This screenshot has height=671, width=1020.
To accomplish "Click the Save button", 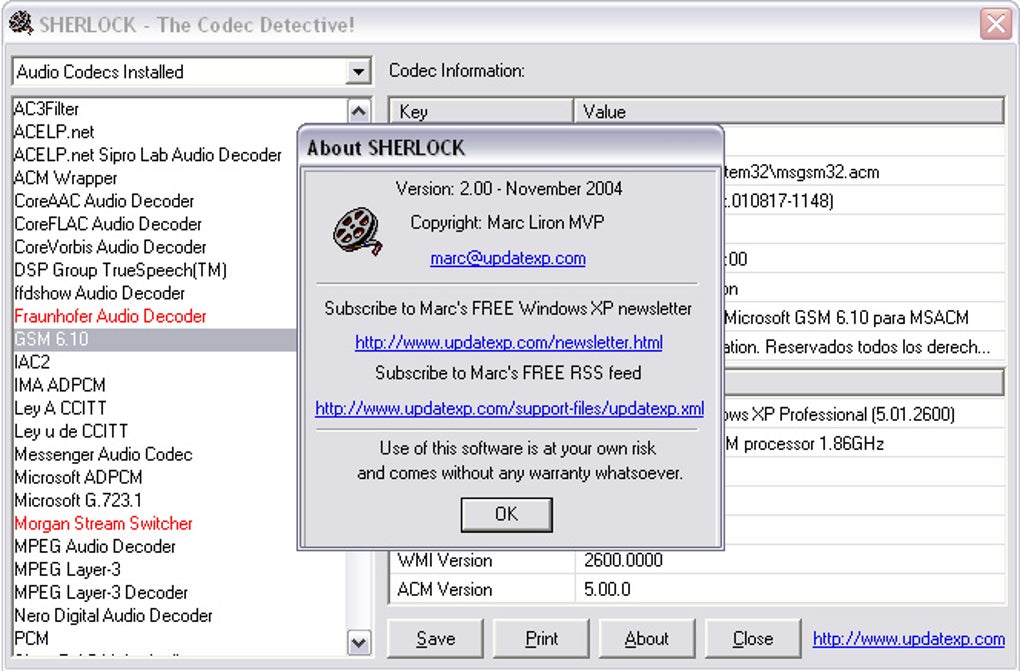I will pos(435,638).
